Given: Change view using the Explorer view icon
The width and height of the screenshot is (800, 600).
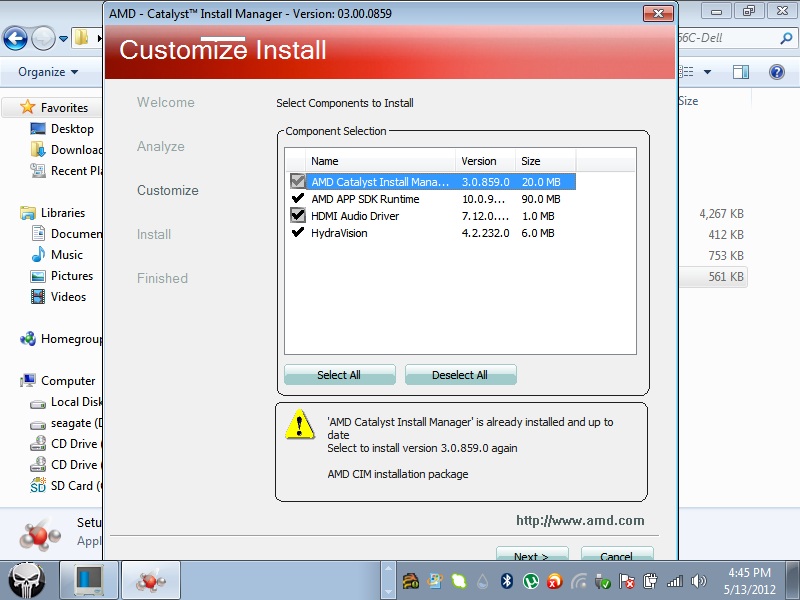Looking at the screenshot, I should pos(687,72).
